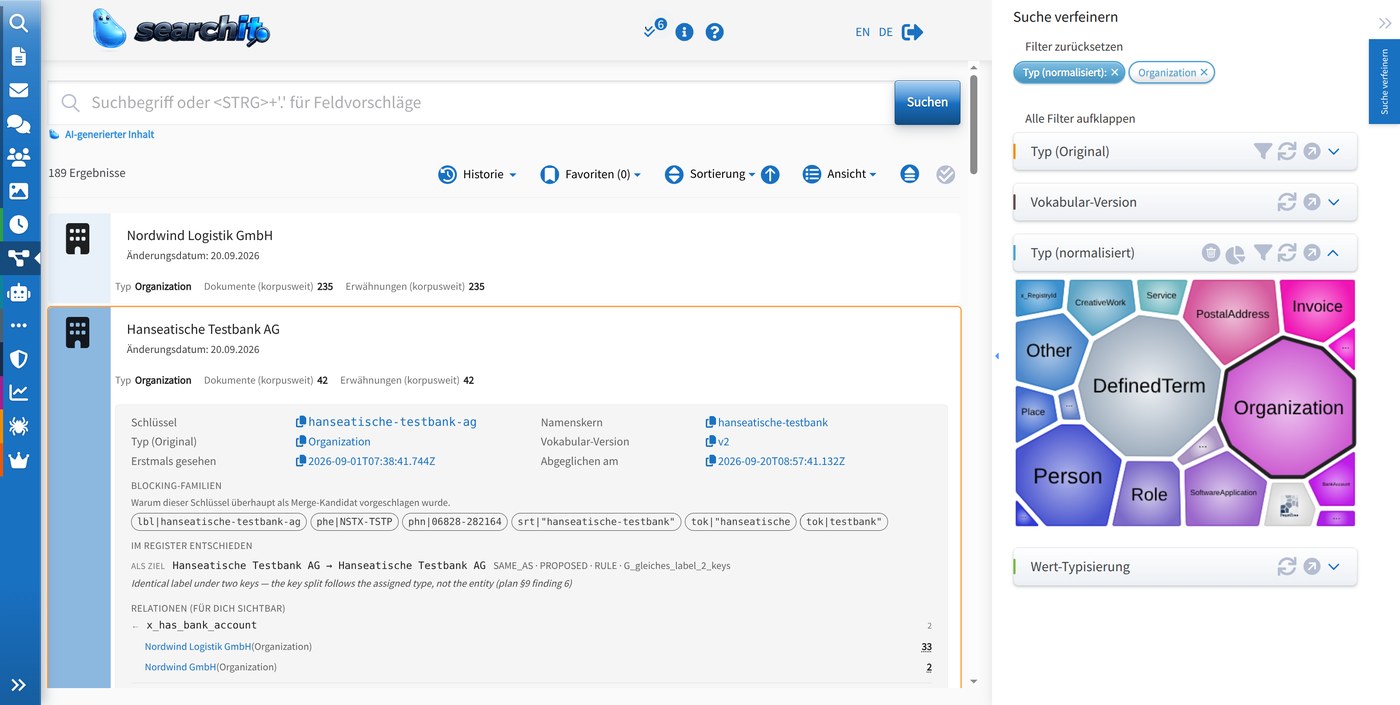
Task: Switch language to DE
Action: [x=885, y=32]
